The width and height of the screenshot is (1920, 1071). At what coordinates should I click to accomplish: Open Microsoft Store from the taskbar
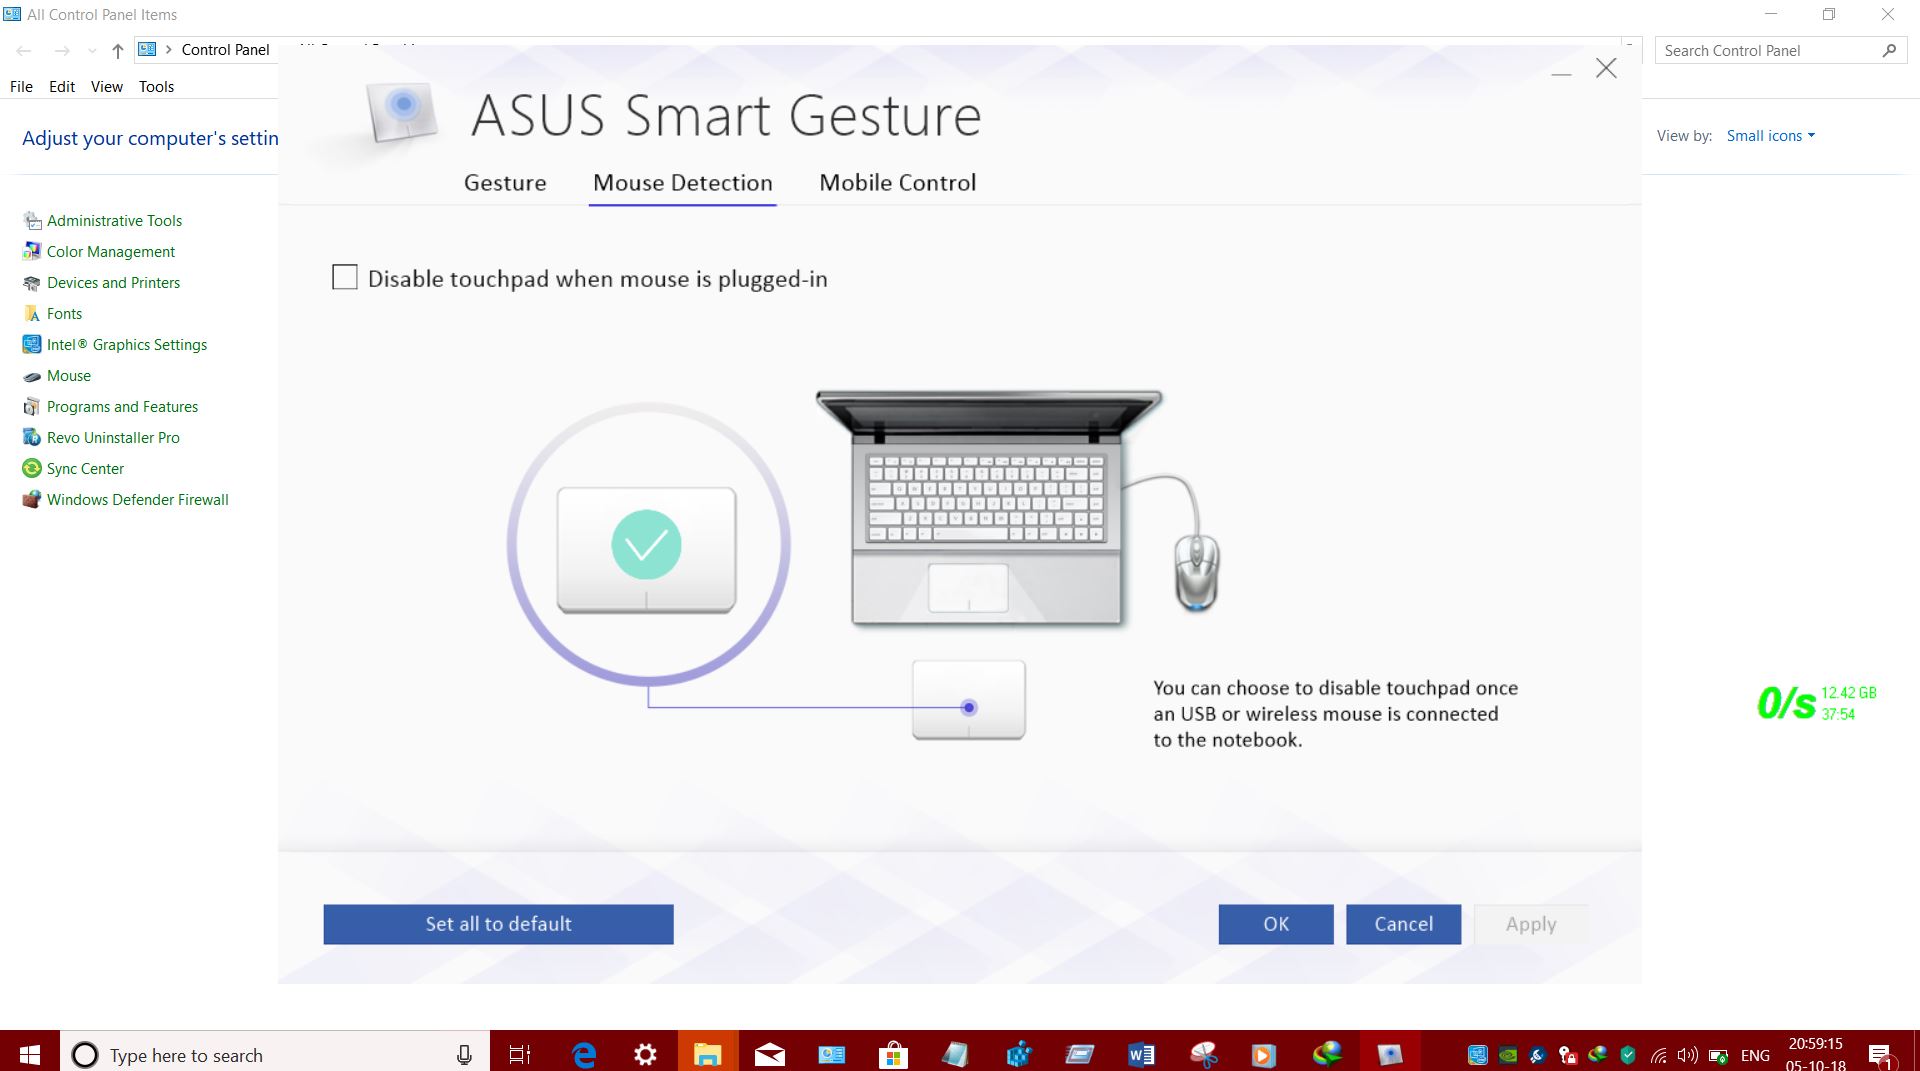click(x=893, y=1054)
